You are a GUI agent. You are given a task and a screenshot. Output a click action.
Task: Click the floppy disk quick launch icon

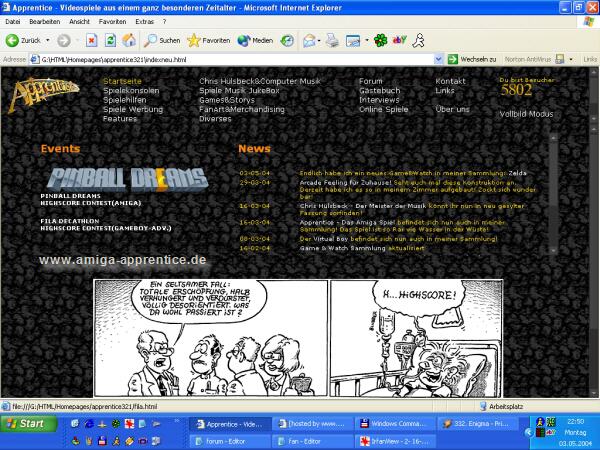pos(102,441)
